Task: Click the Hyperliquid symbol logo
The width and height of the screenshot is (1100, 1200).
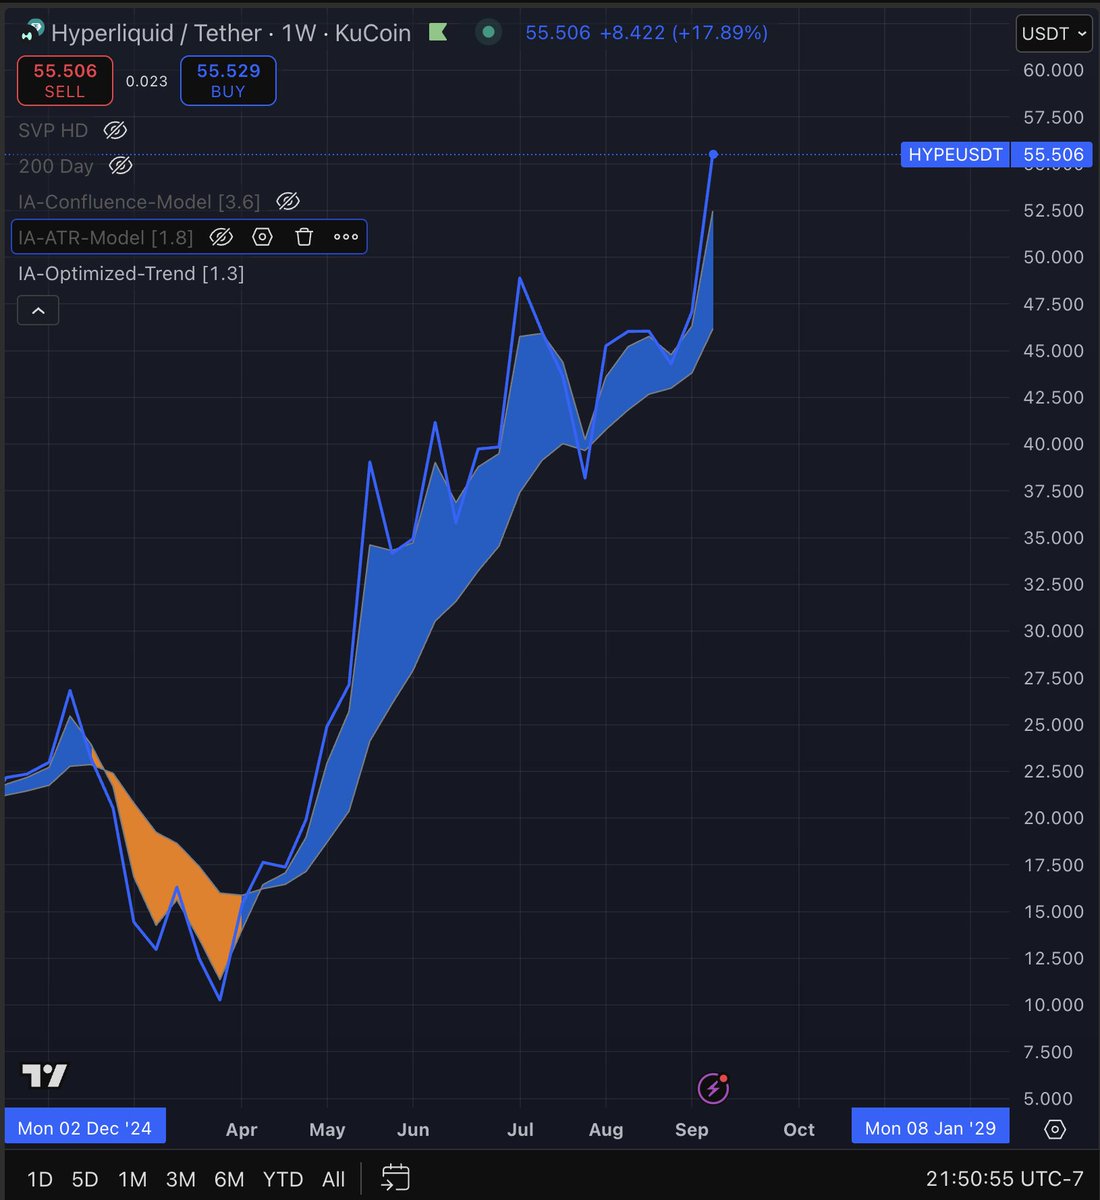Action: pos(32,33)
